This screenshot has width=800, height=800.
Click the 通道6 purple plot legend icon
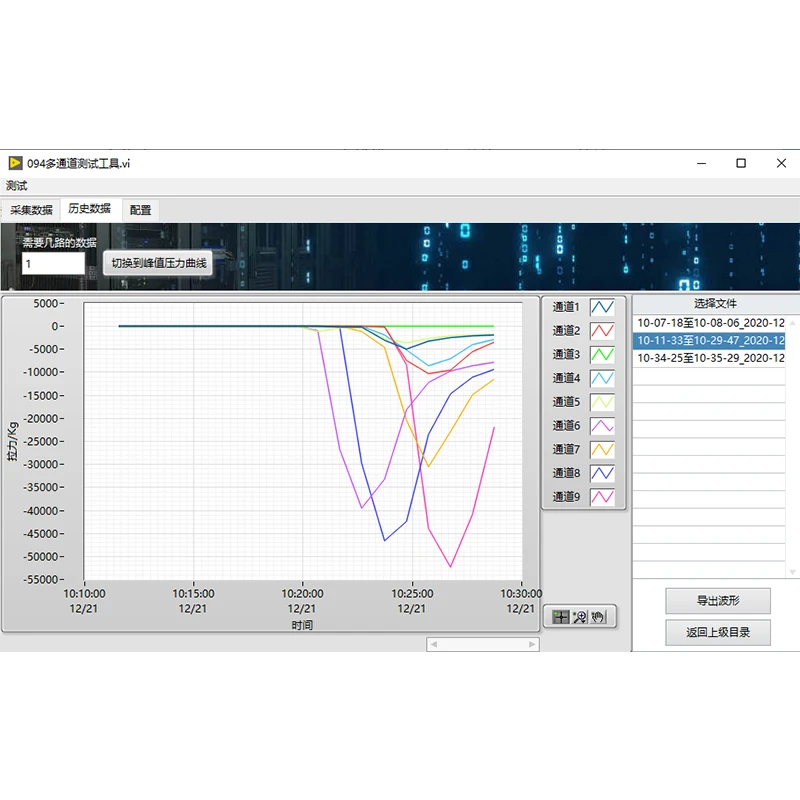602,426
